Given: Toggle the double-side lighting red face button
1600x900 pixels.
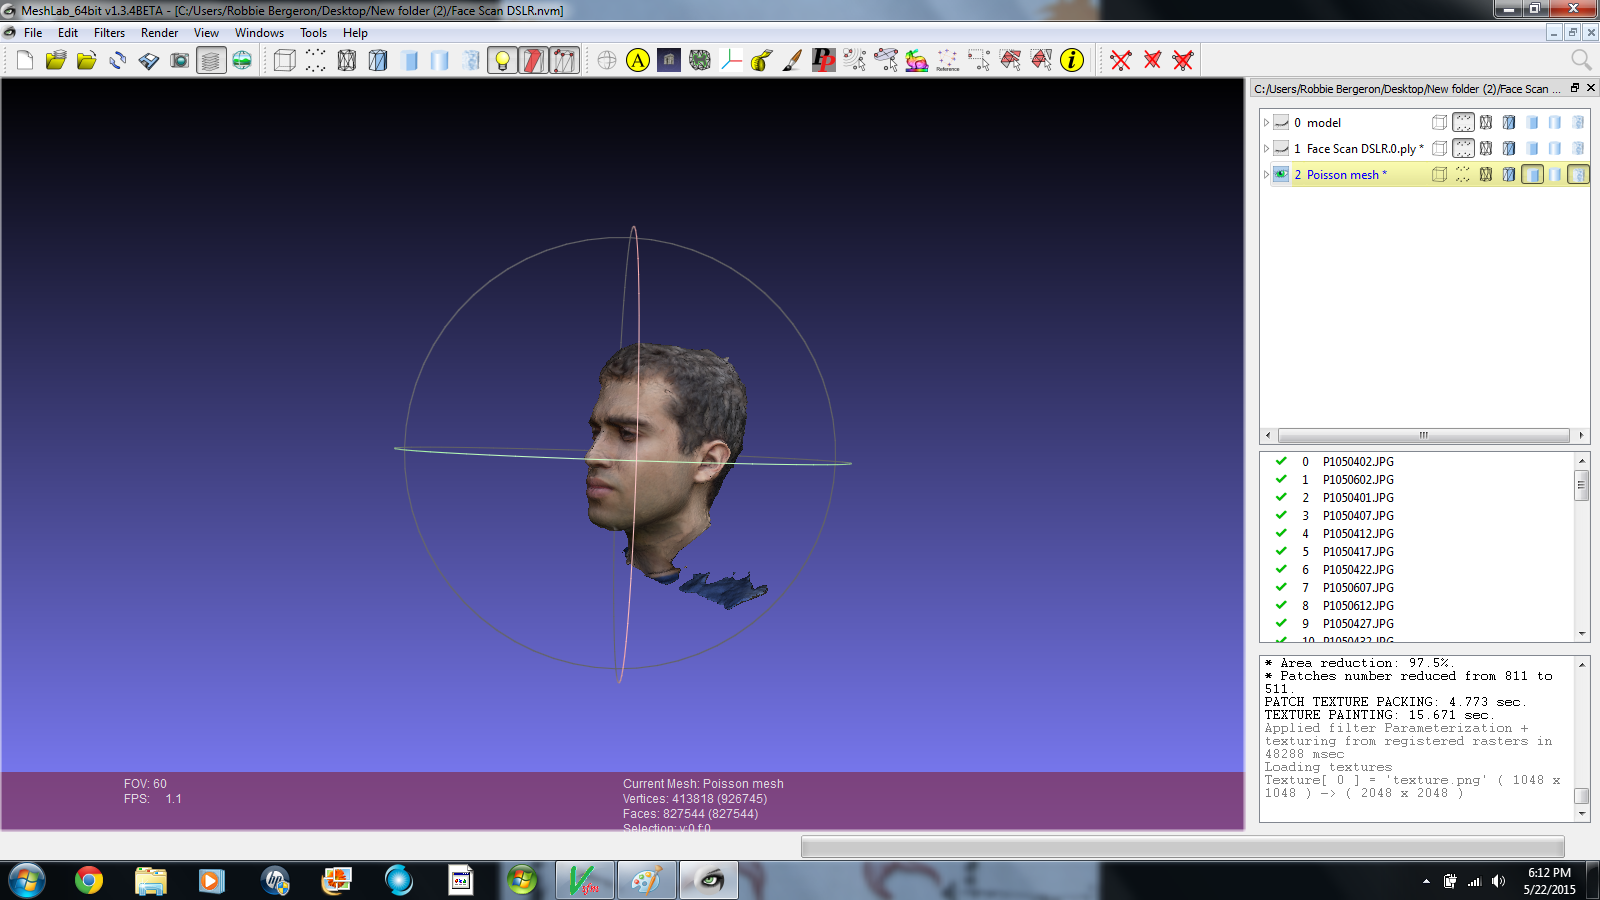Looking at the screenshot, I should pos(533,61).
